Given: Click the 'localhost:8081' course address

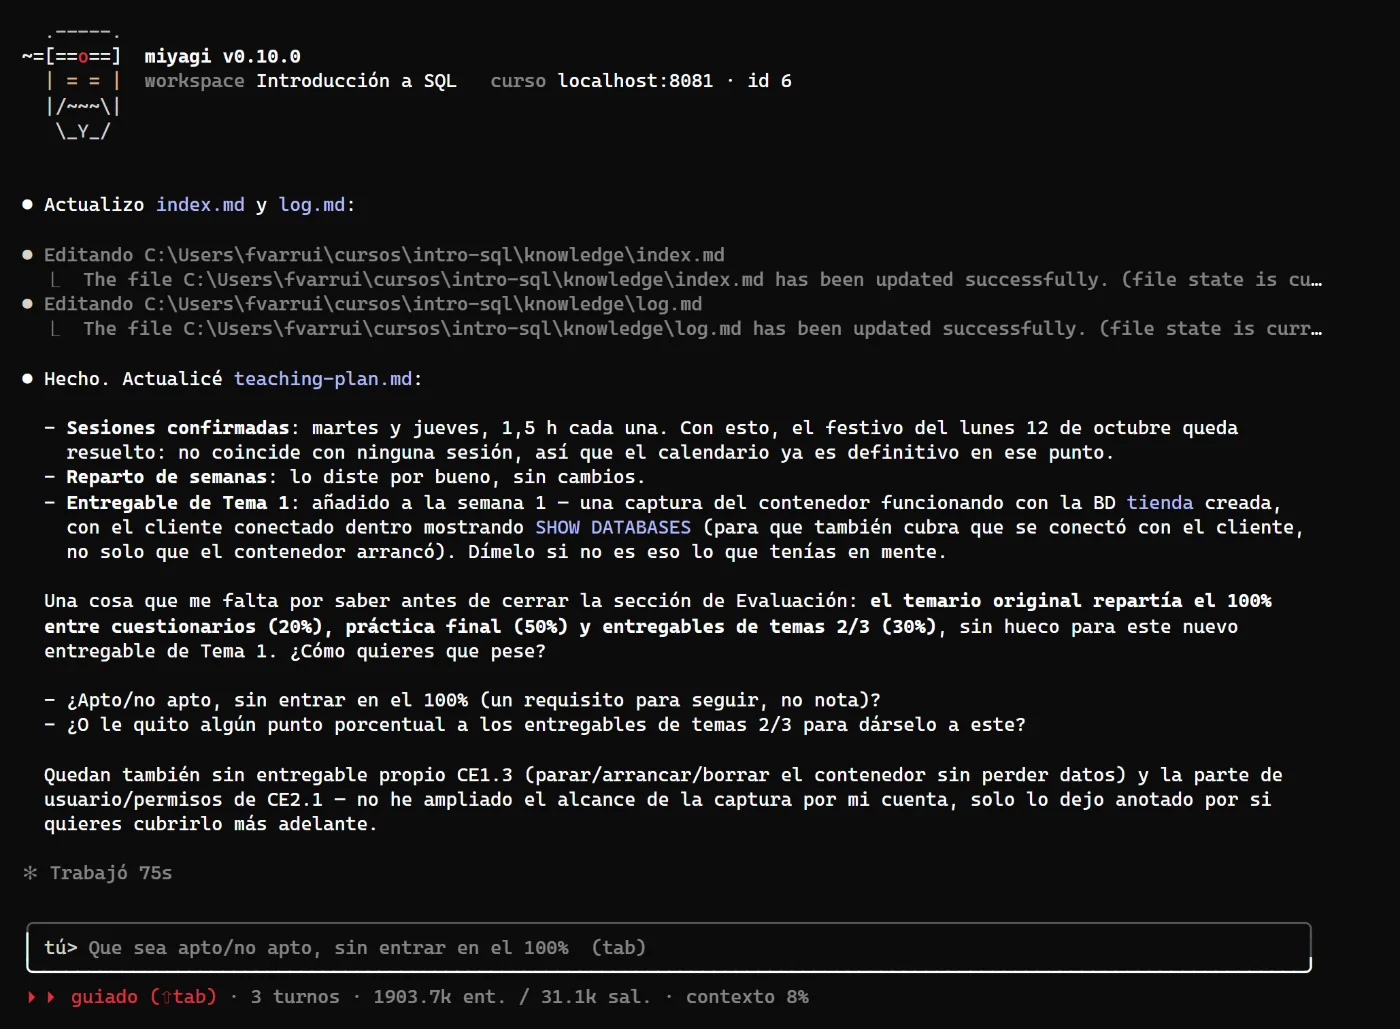Looking at the screenshot, I should [636, 81].
